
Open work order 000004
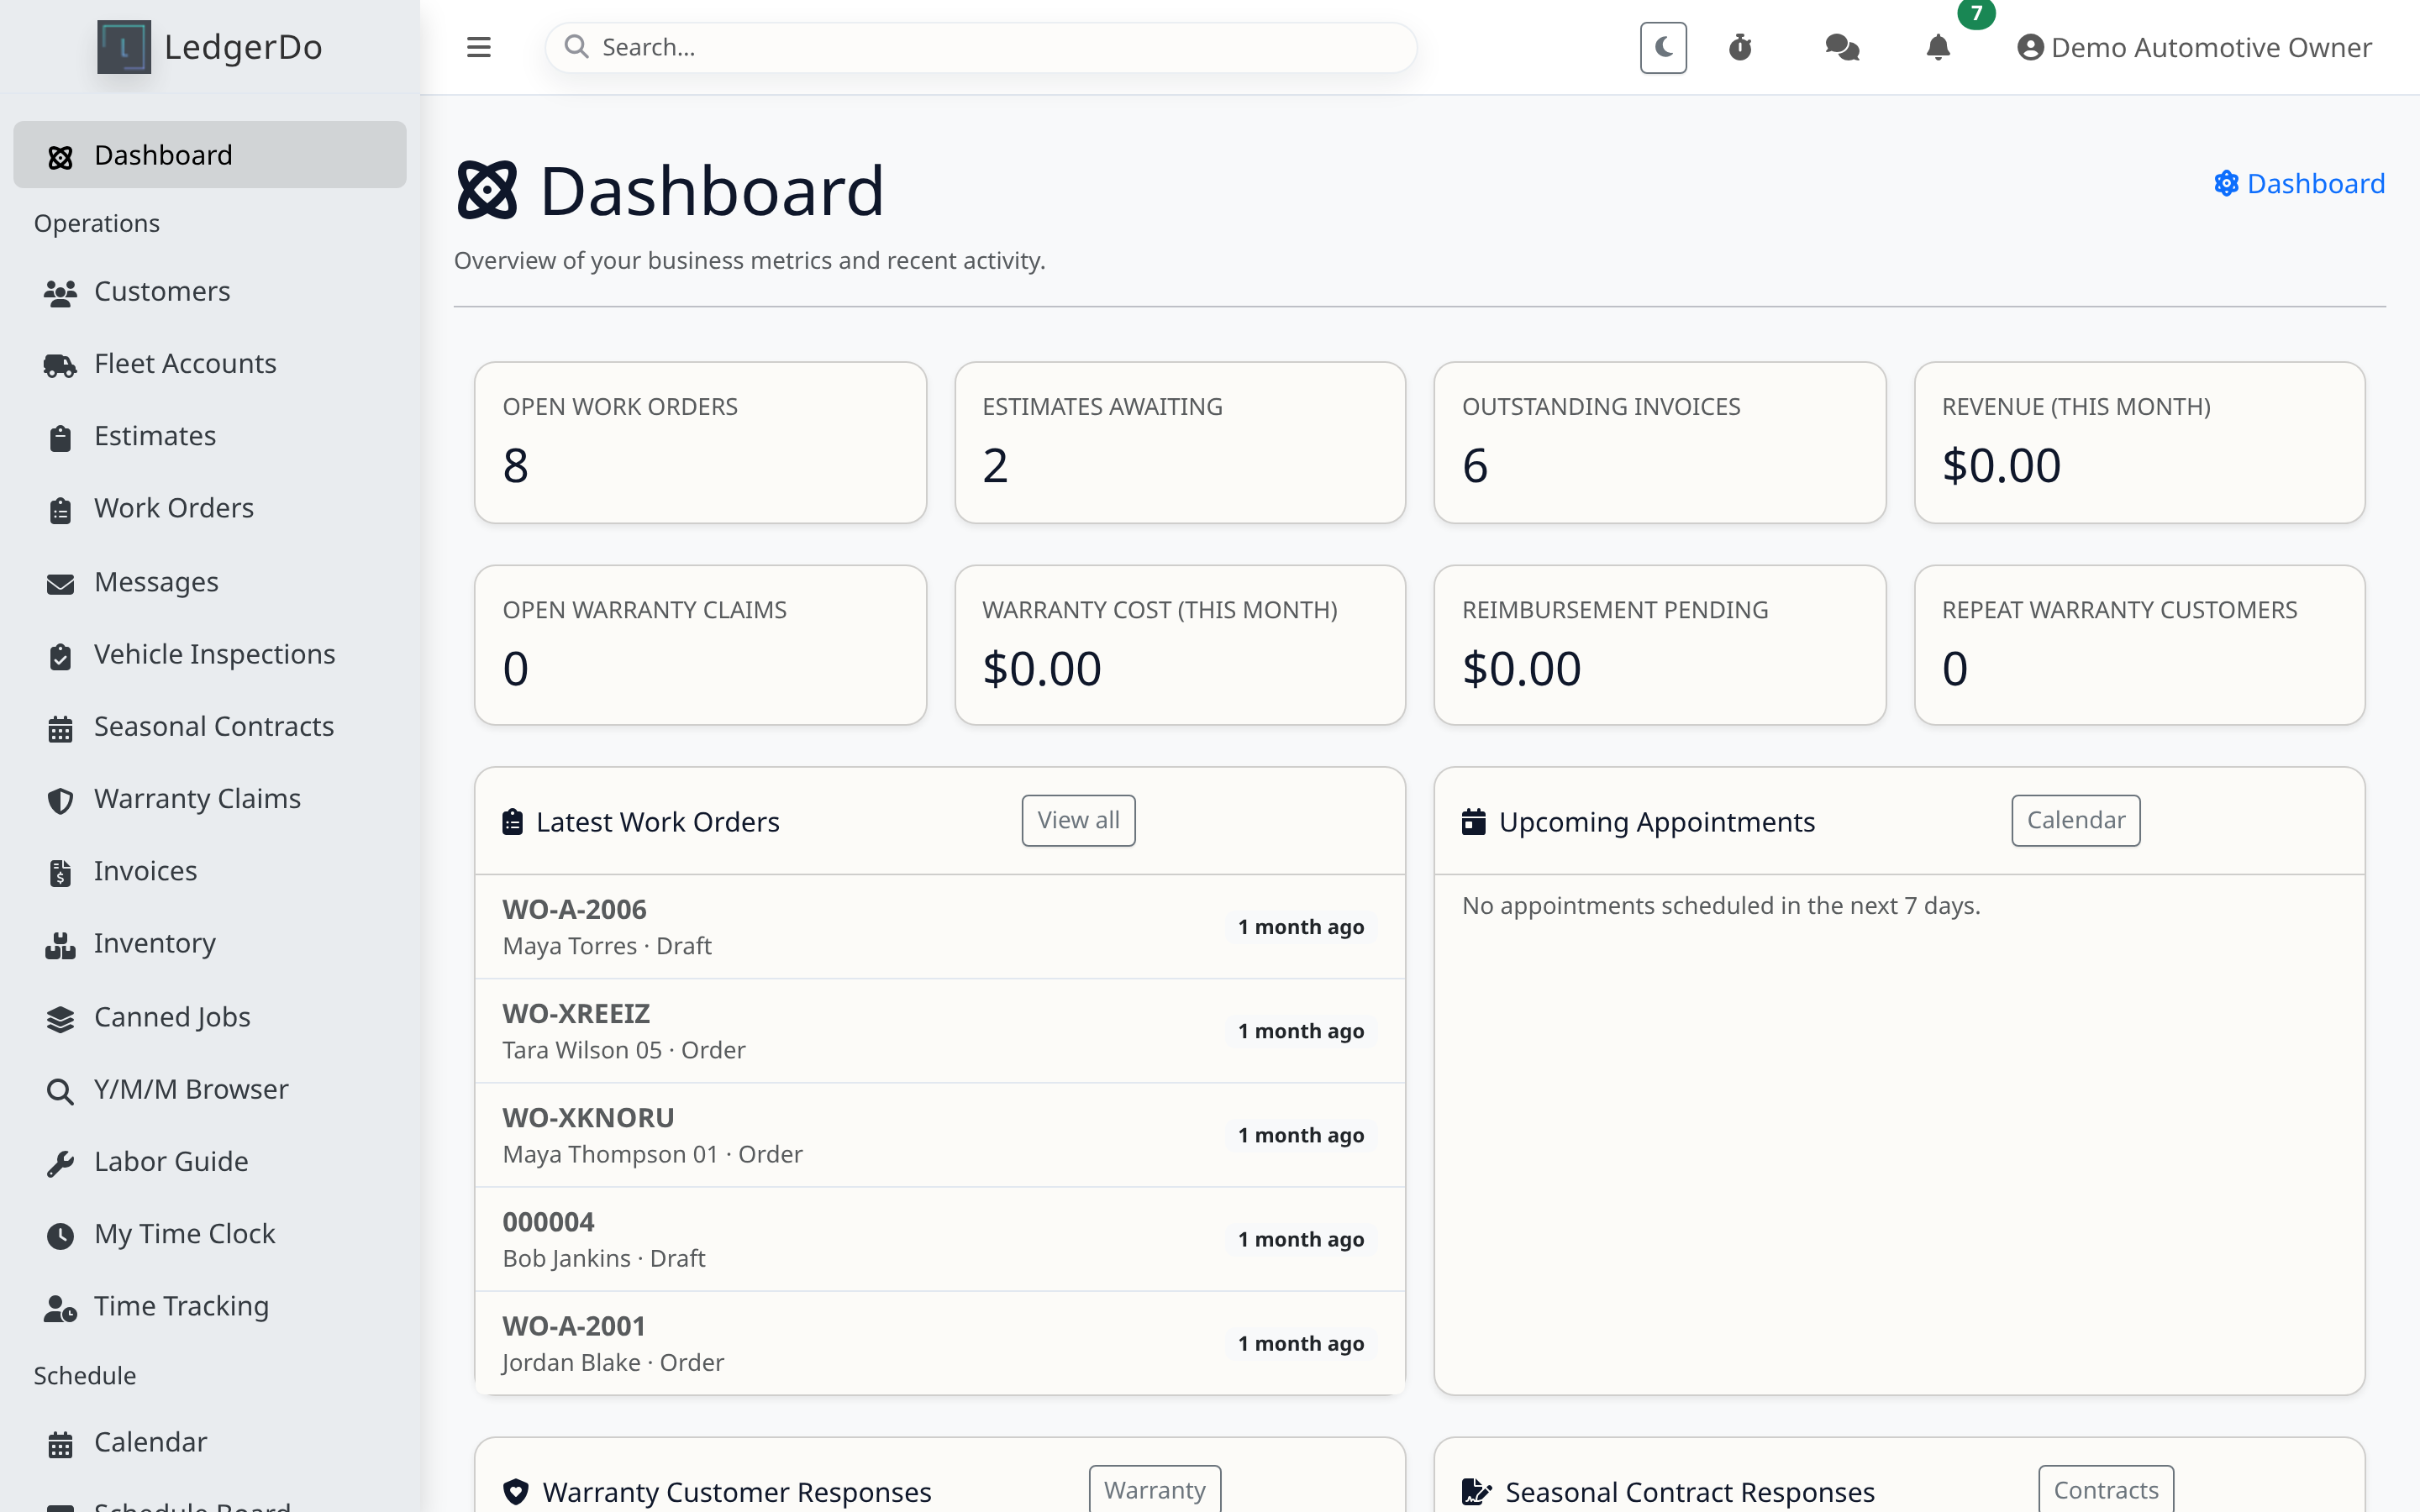click(940, 1239)
